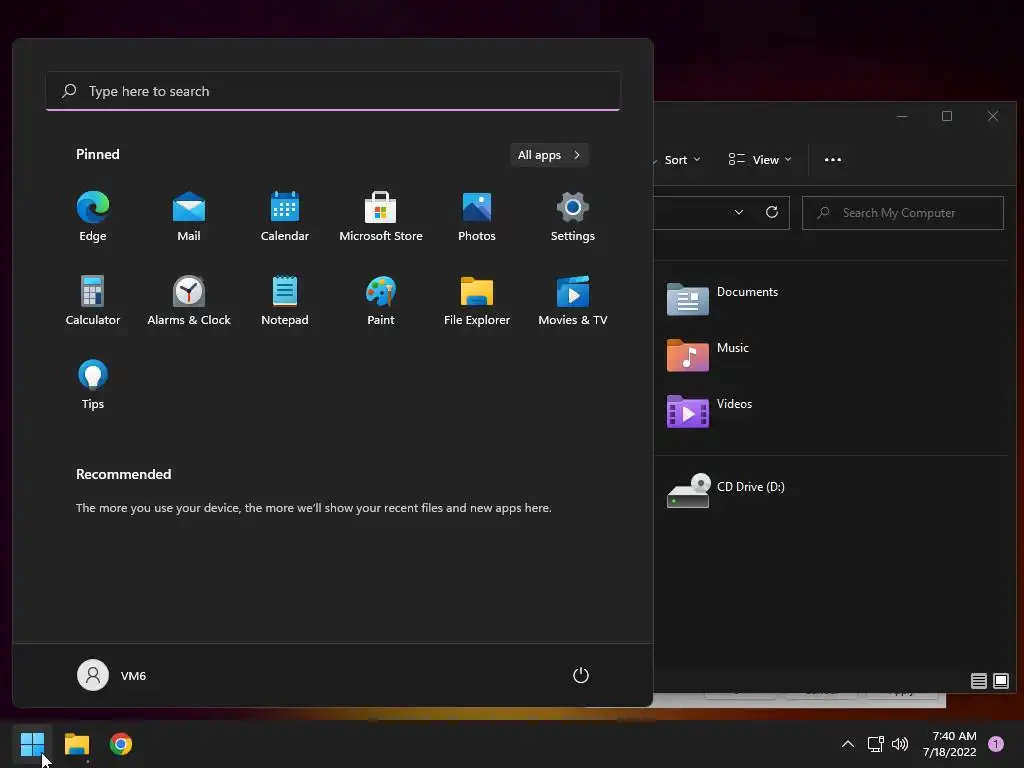
Task: Launch the Paint app
Action: 381,300
